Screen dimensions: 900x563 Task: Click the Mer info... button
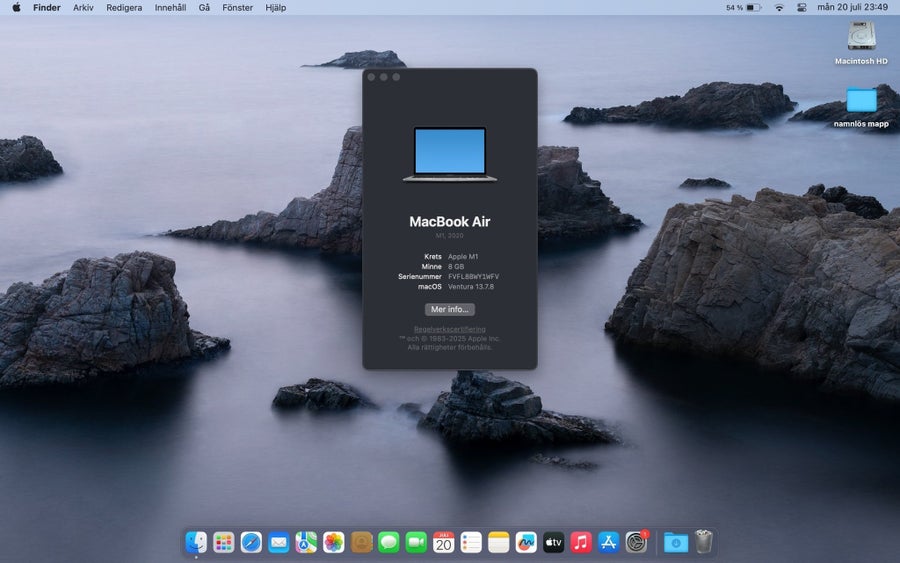(449, 309)
